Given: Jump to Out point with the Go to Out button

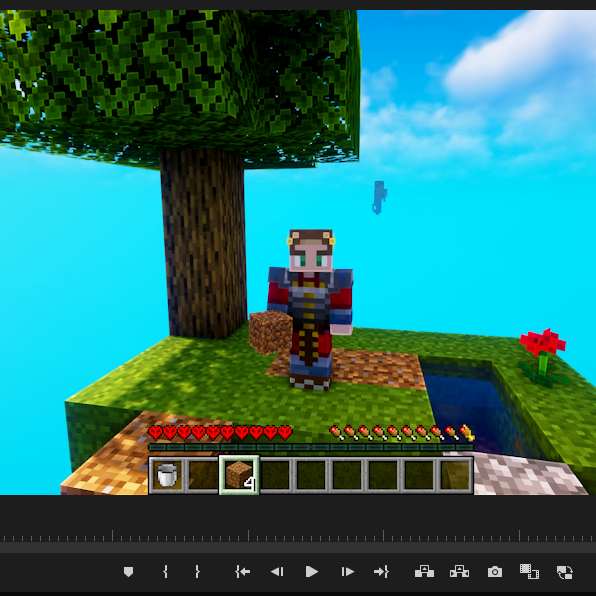Looking at the screenshot, I should tap(381, 572).
